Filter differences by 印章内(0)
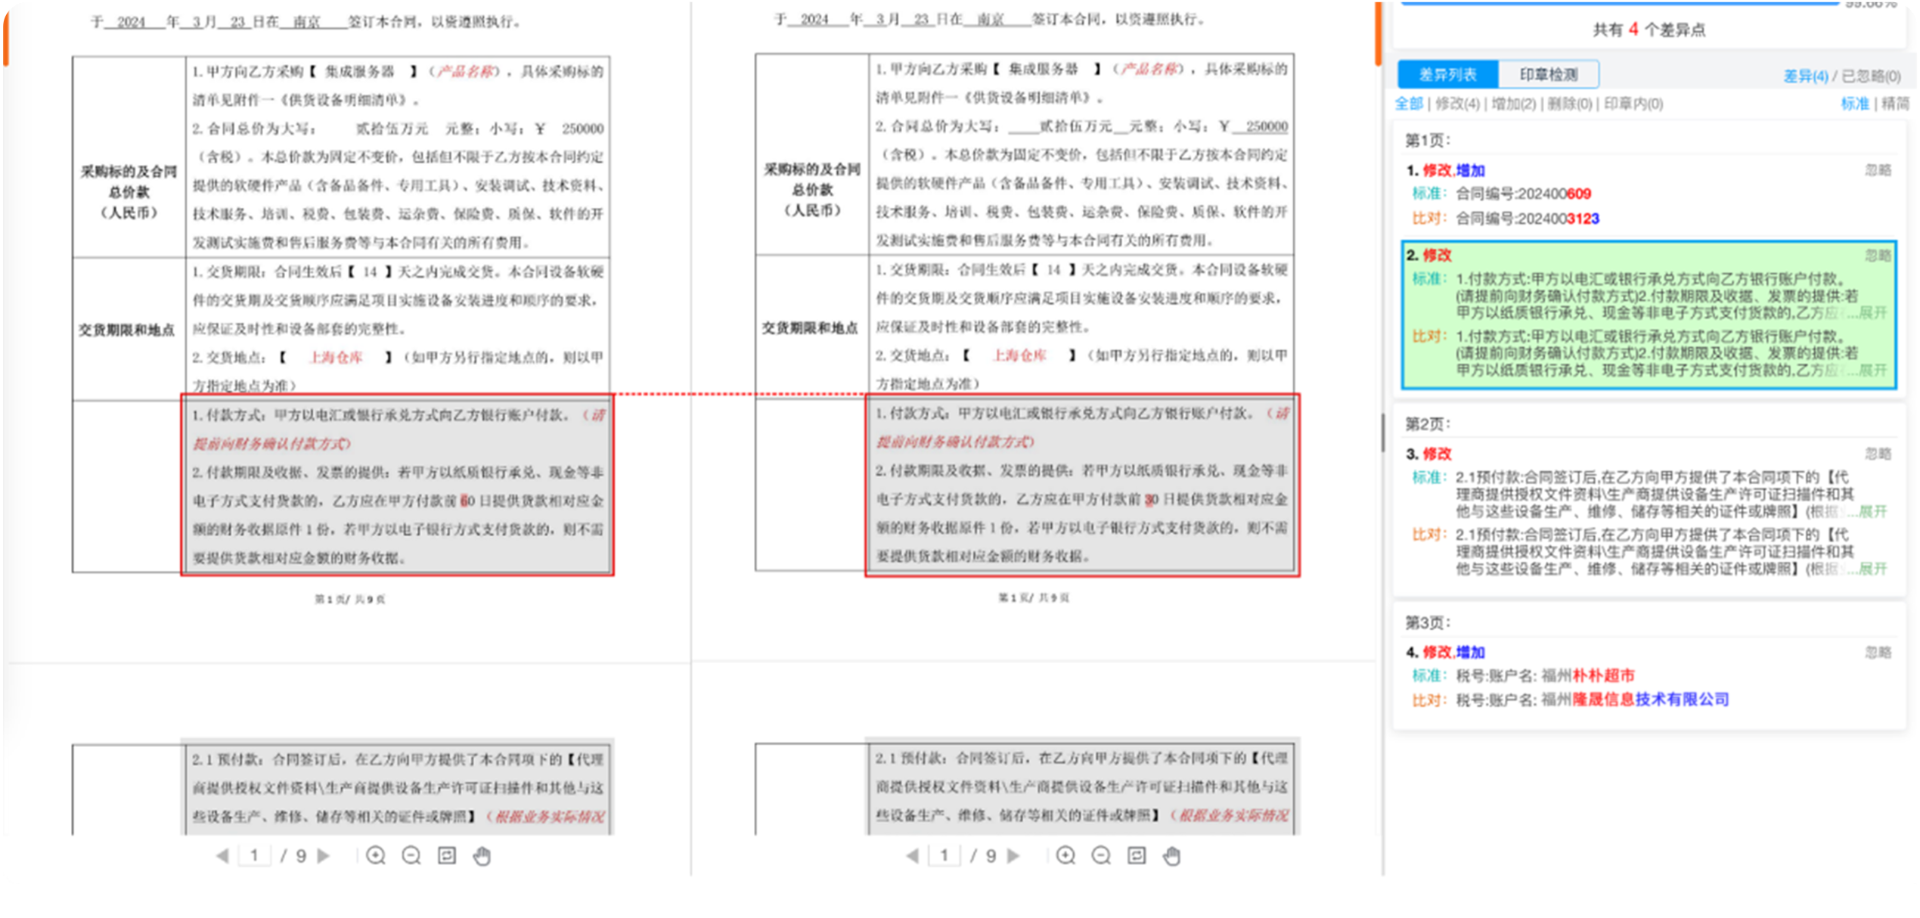 [1633, 104]
